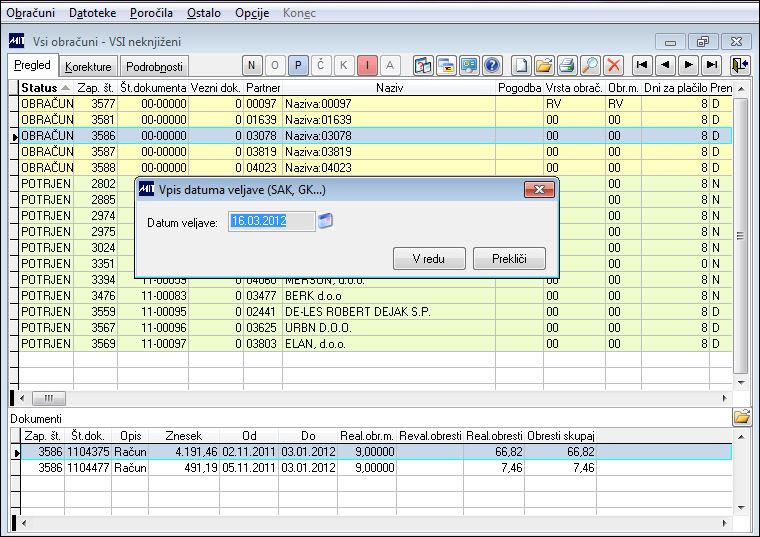The image size is (760, 537).
Task: Open record with yellow folder toolbar icon
Action: coord(544,65)
